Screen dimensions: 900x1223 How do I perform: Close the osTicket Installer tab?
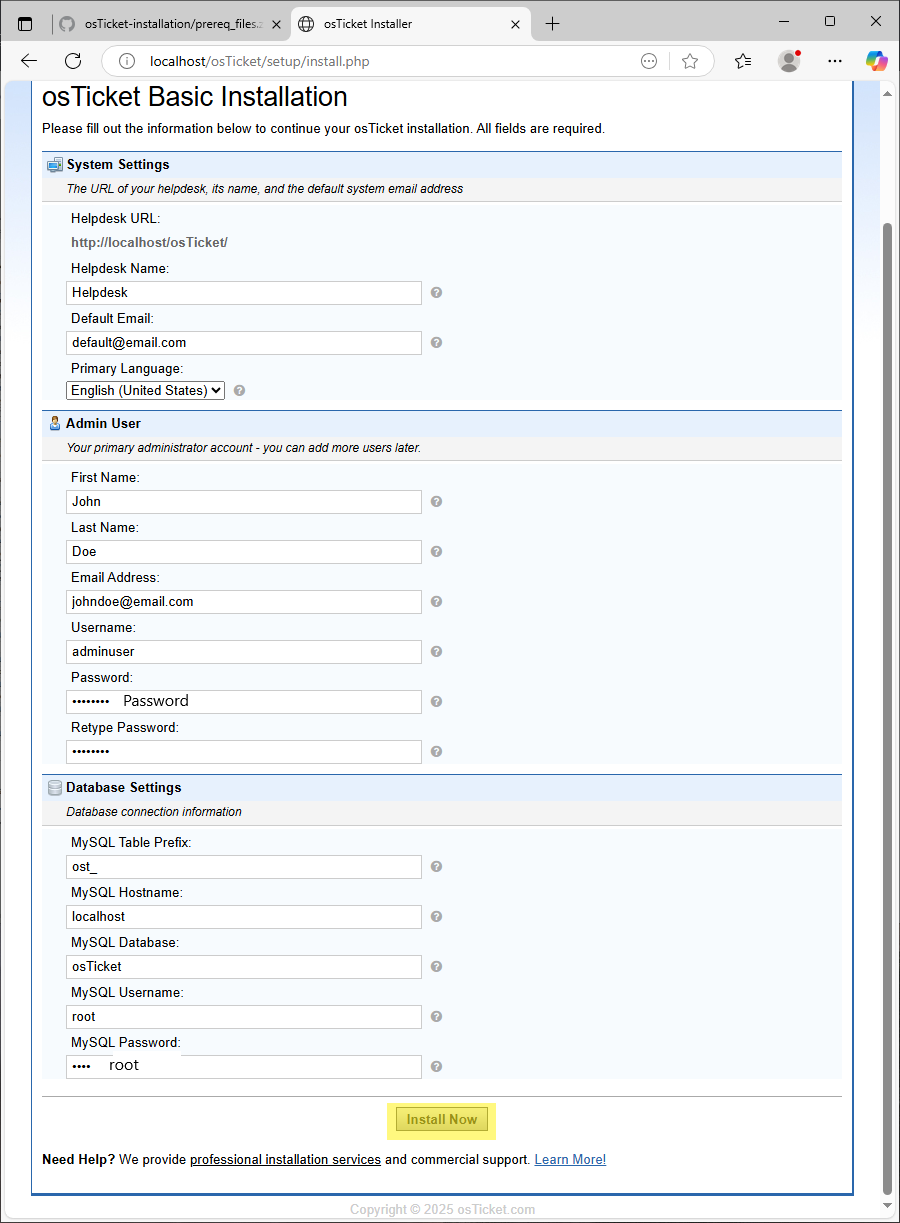coord(516,24)
